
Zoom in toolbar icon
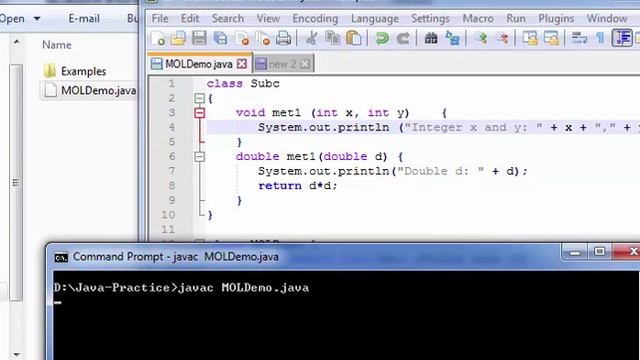481,38
